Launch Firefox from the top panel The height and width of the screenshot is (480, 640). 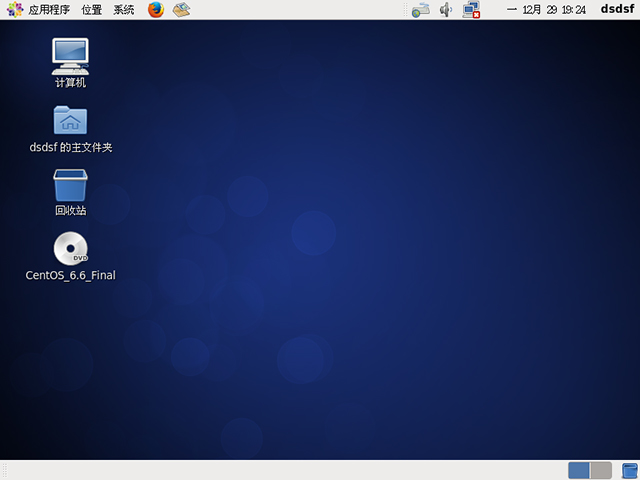156,9
